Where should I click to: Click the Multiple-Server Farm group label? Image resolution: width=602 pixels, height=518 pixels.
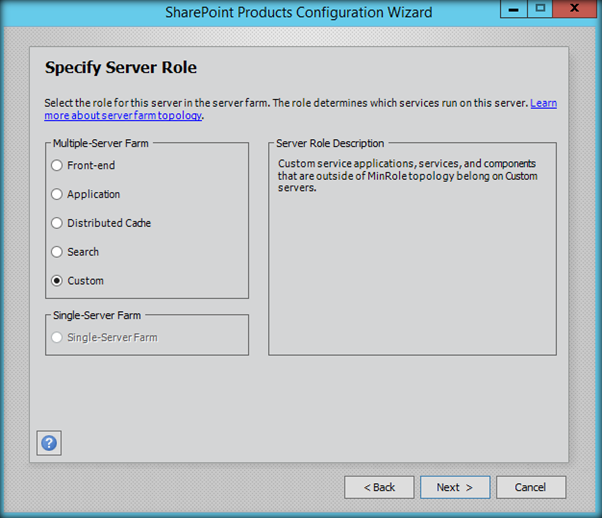pyautogui.click(x=101, y=144)
